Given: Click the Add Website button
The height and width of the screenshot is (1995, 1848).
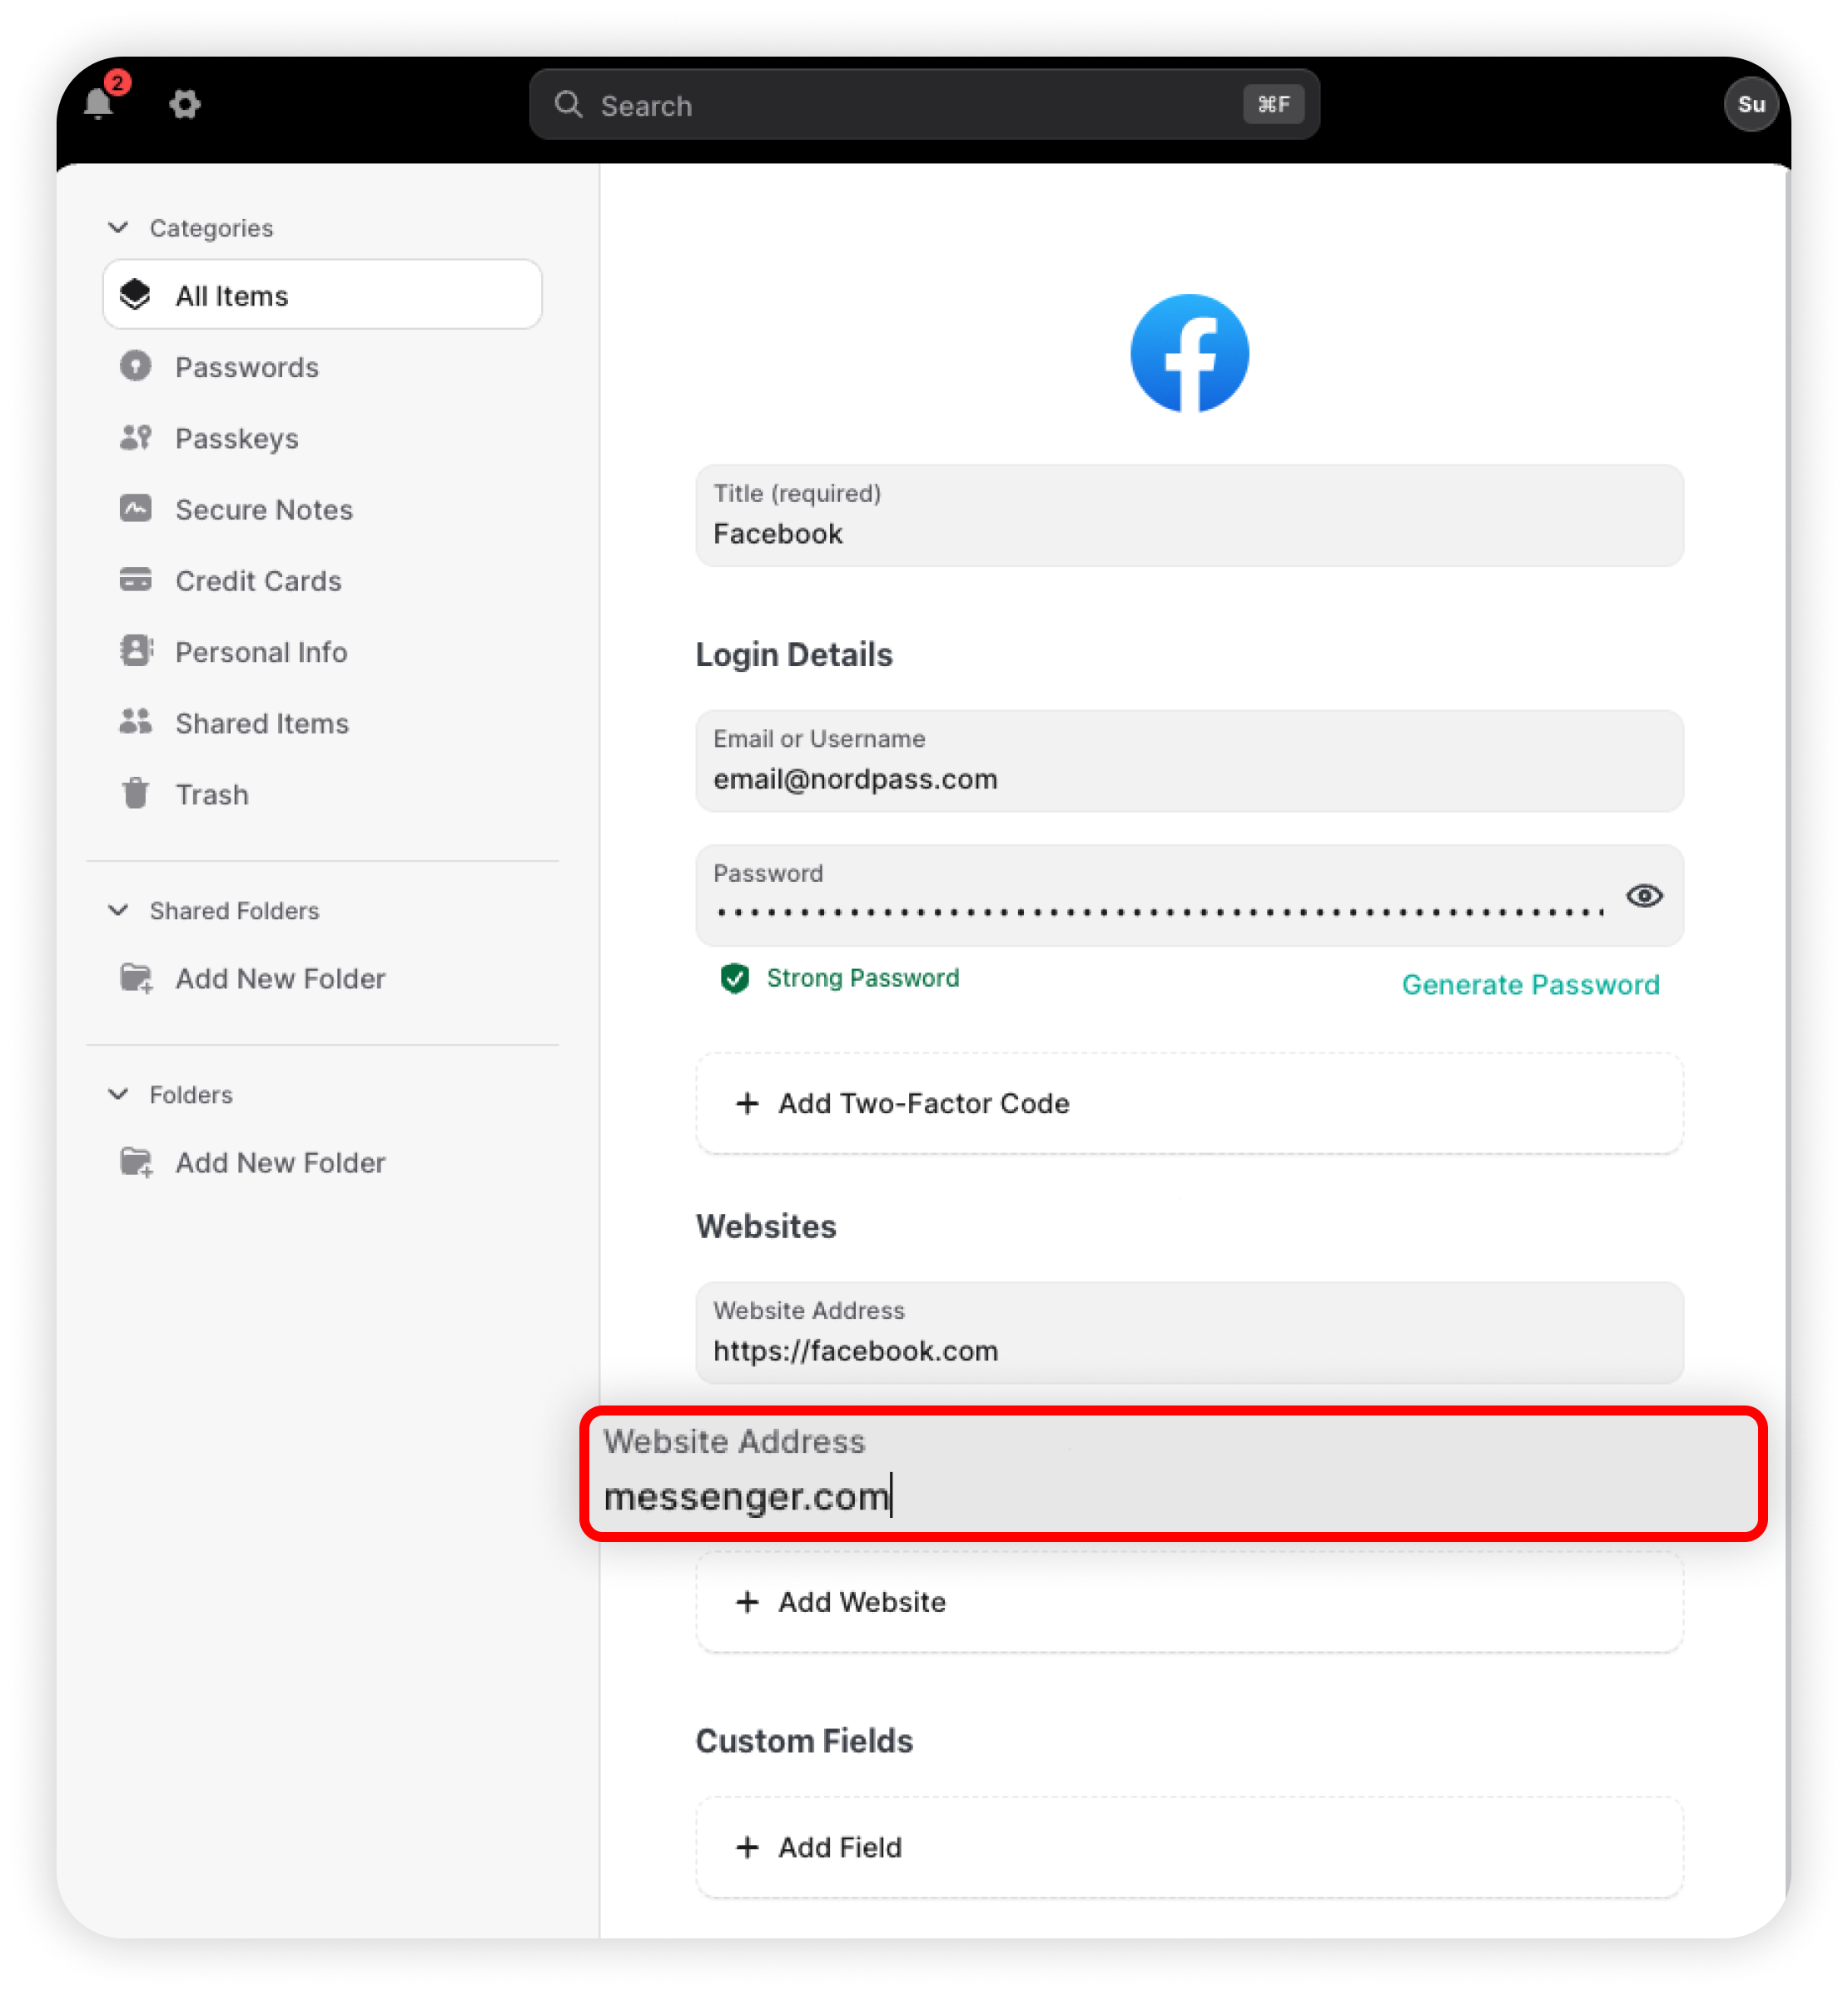Looking at the screenshot, I should pos(1189,1602).
